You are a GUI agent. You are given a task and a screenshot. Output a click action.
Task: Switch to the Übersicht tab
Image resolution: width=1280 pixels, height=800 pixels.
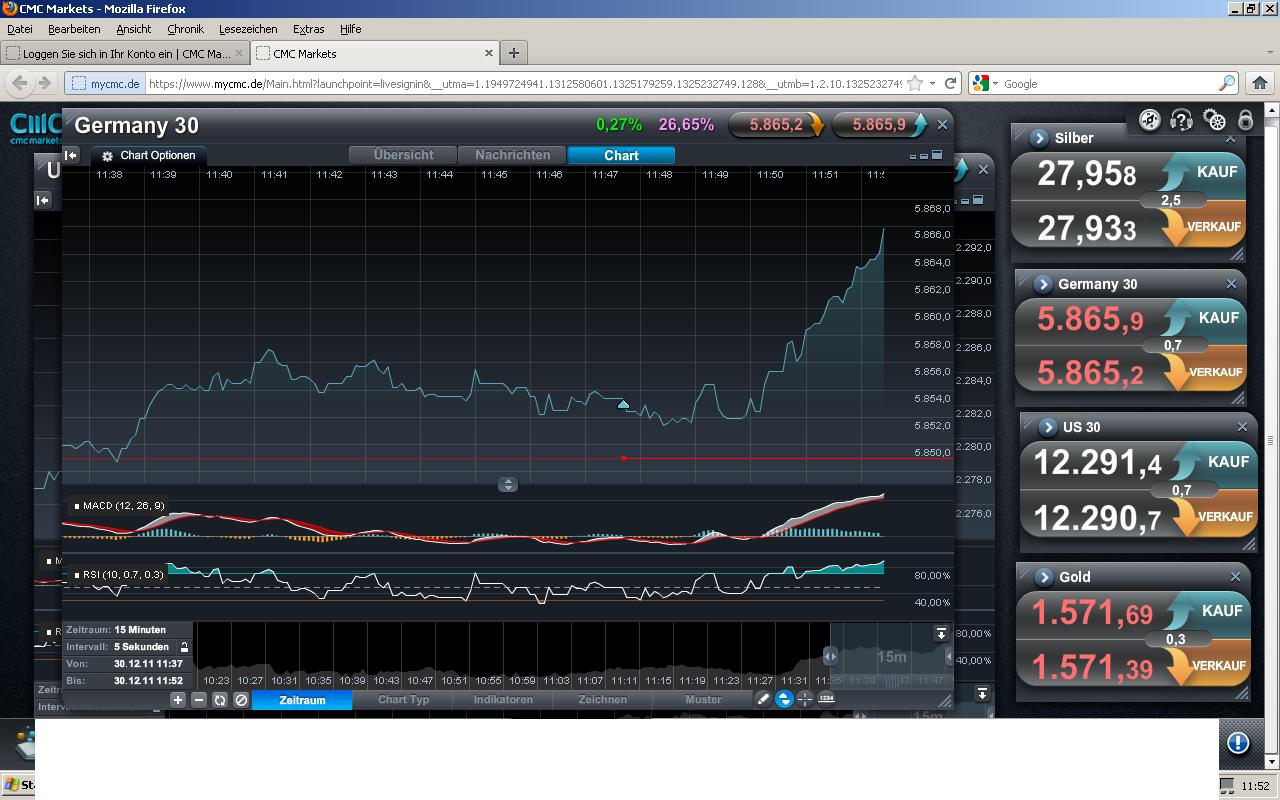pos(403,155)
